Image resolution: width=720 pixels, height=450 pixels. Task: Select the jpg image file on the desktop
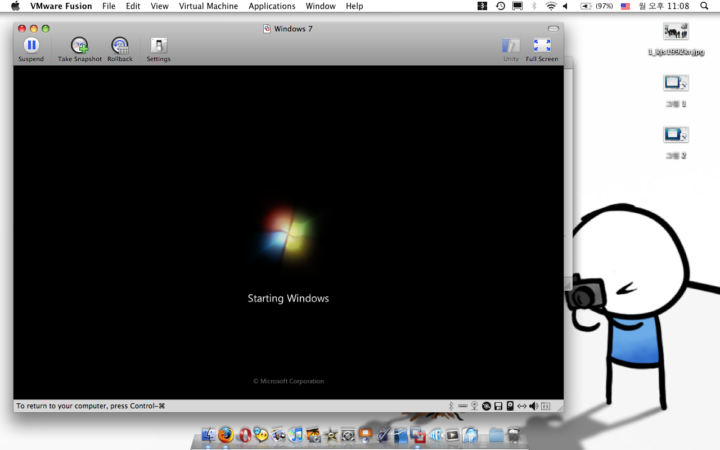pos(675,39)
